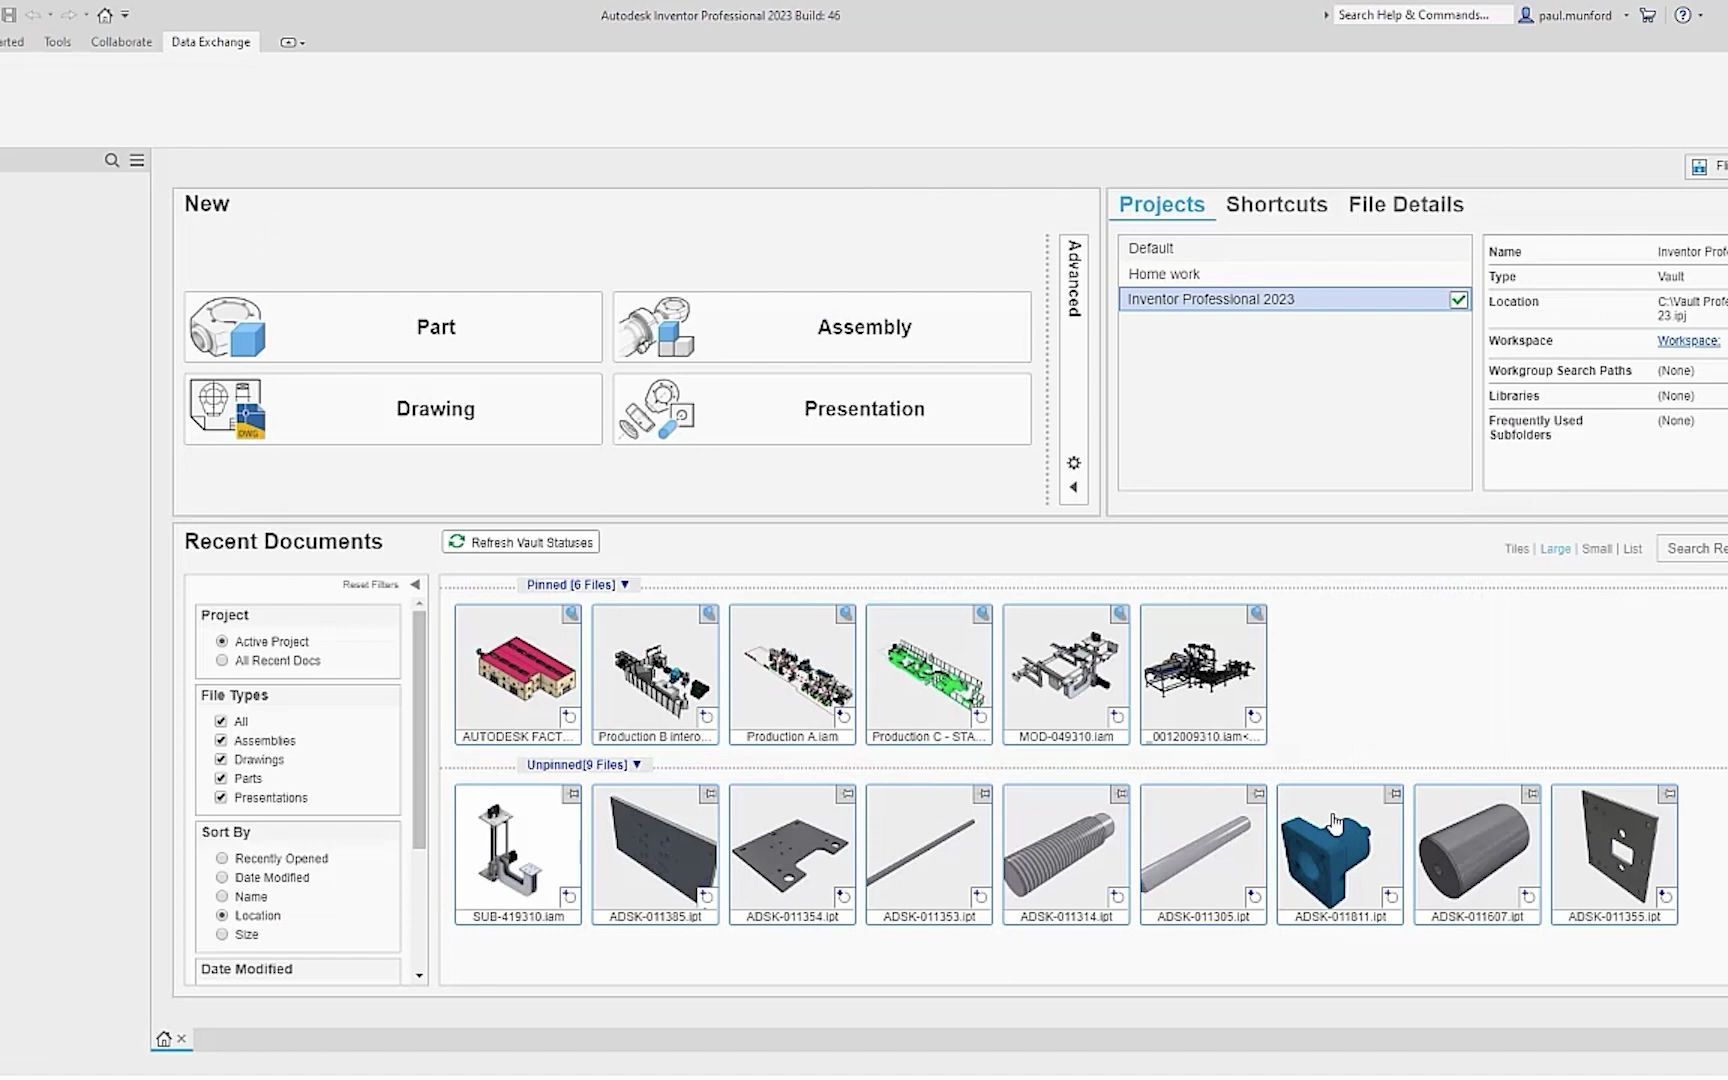Screen dimensions: 1728x1080
Task: Select the Data Exchange ribbon tab
Action: click(x=211, y=42)
